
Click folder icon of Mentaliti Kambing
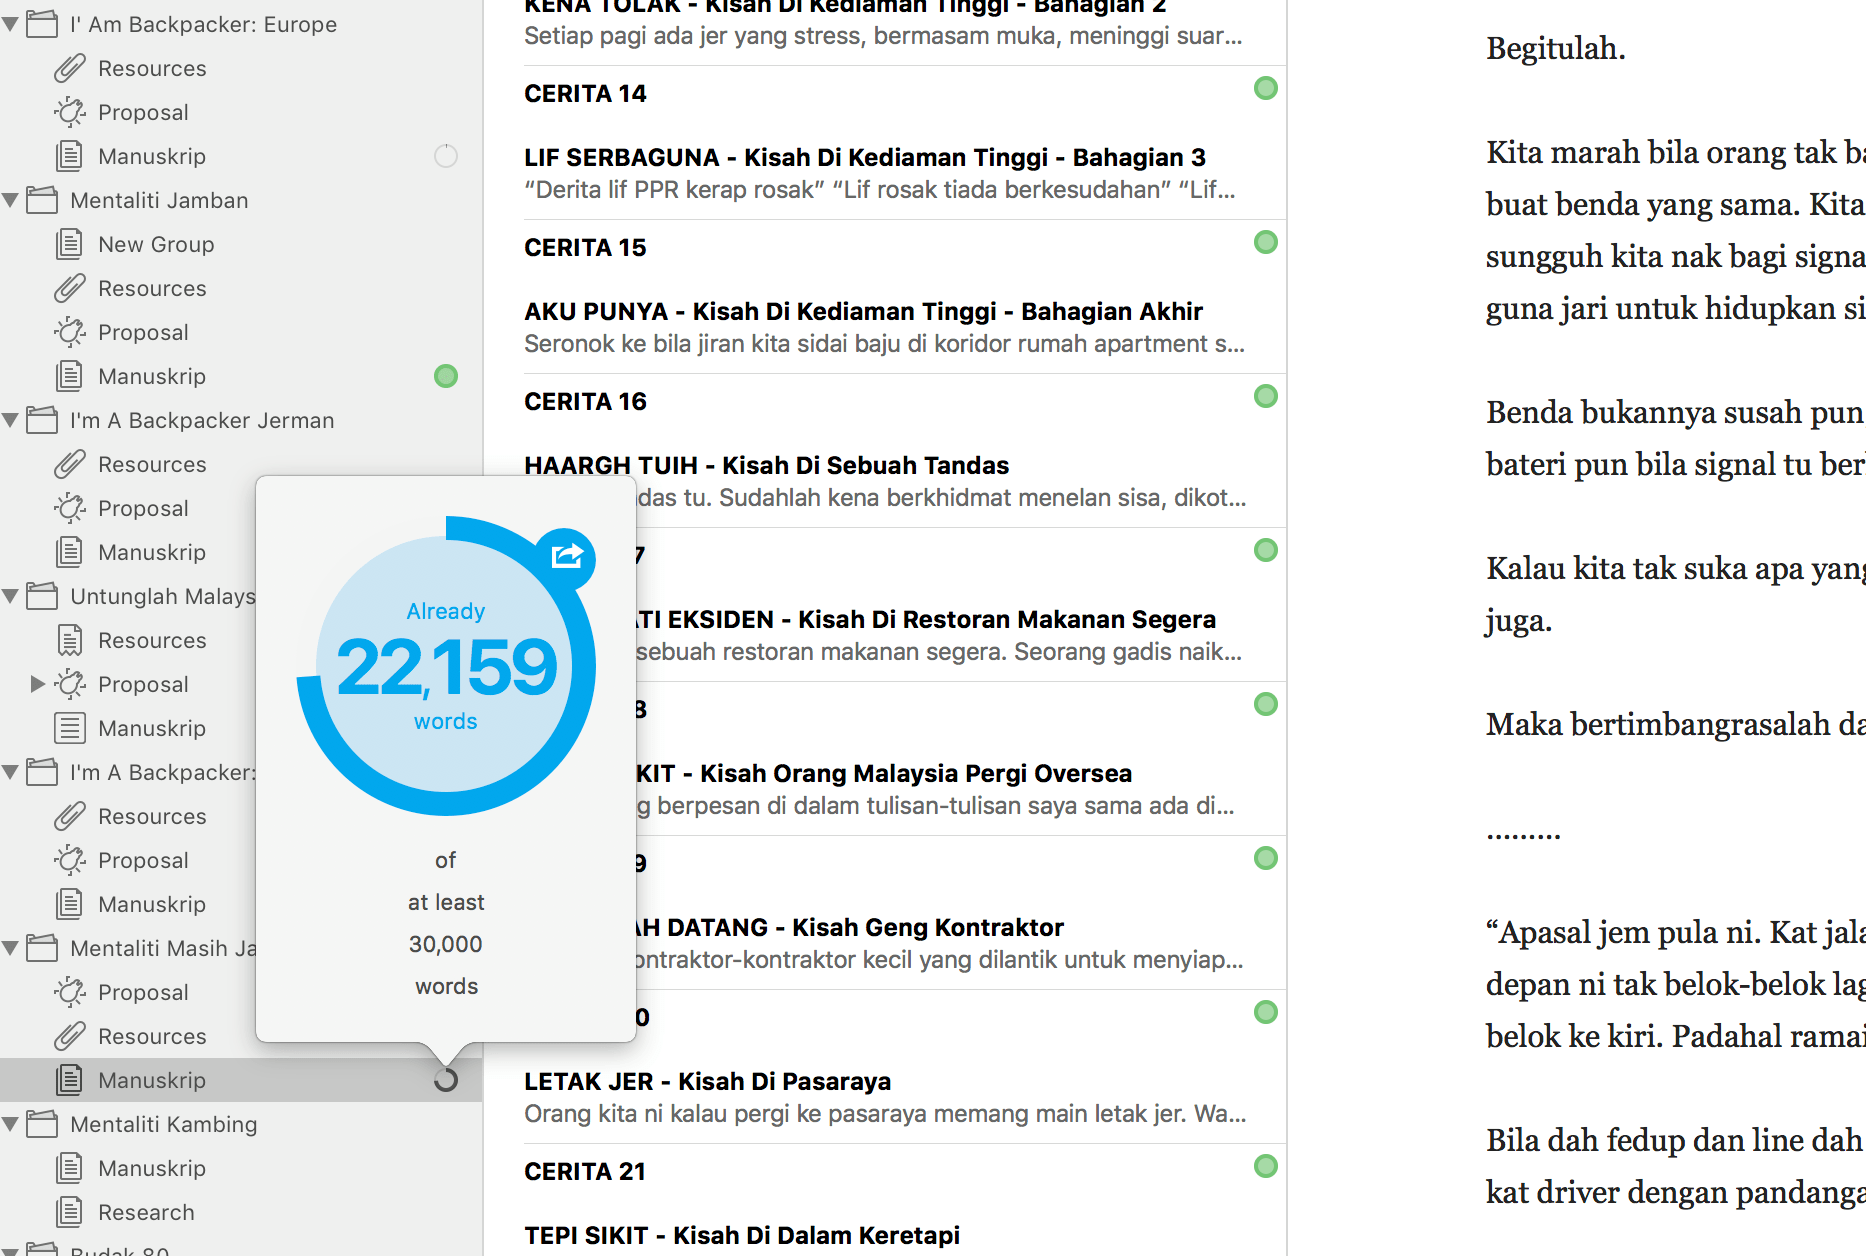click(42, 1124)
